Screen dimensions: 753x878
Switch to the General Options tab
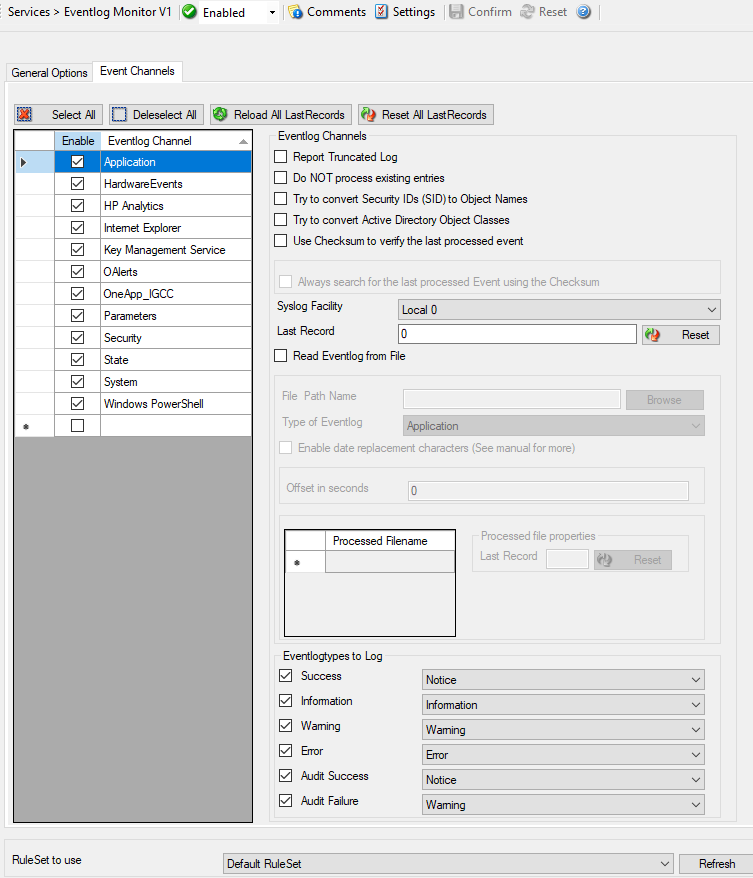click(x=50, y=73)
